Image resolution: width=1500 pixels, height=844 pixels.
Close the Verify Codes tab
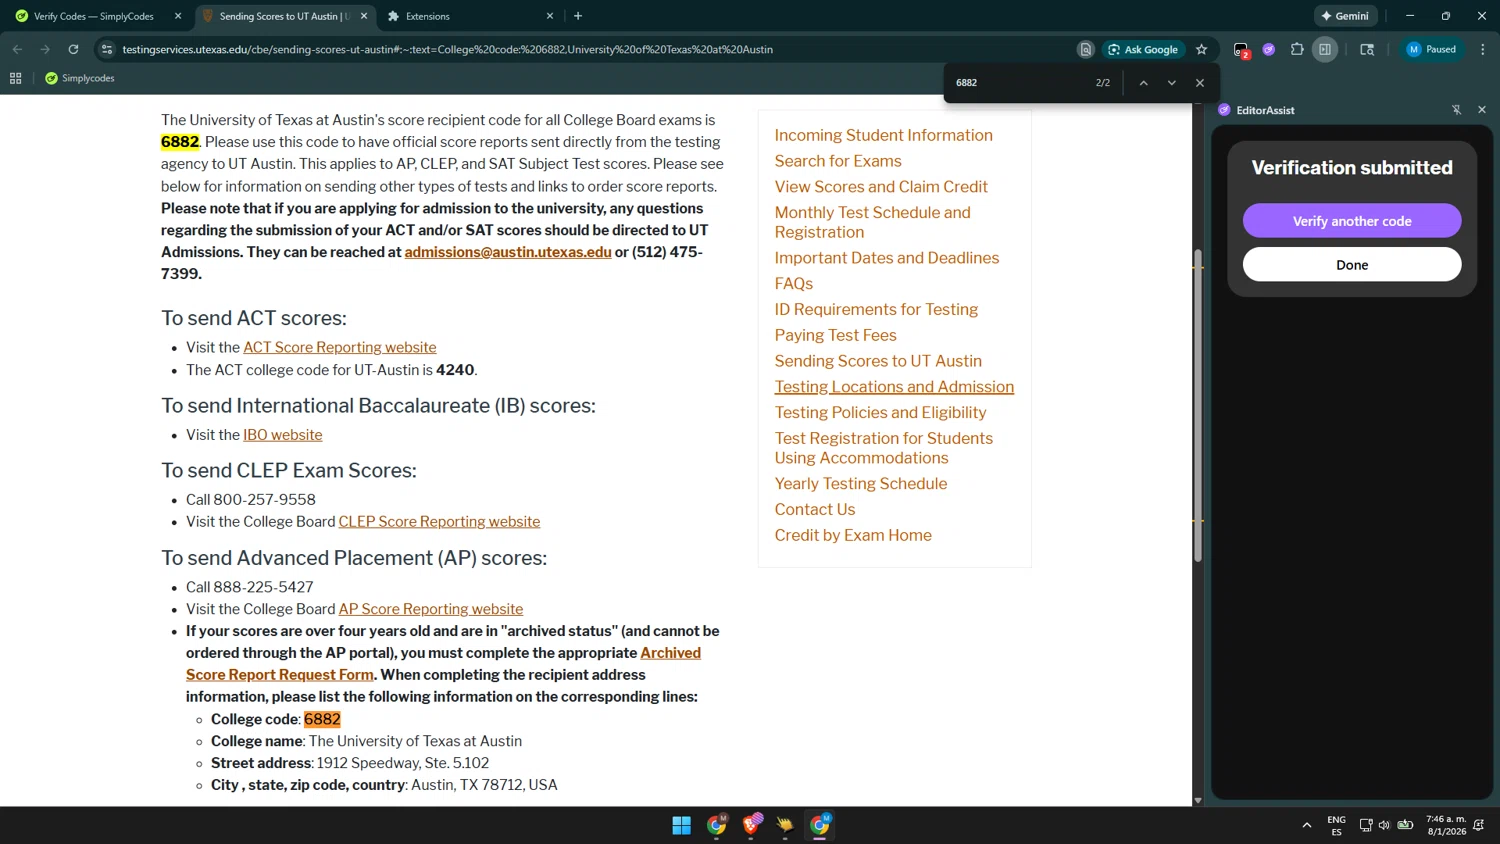tap(178, 16)
